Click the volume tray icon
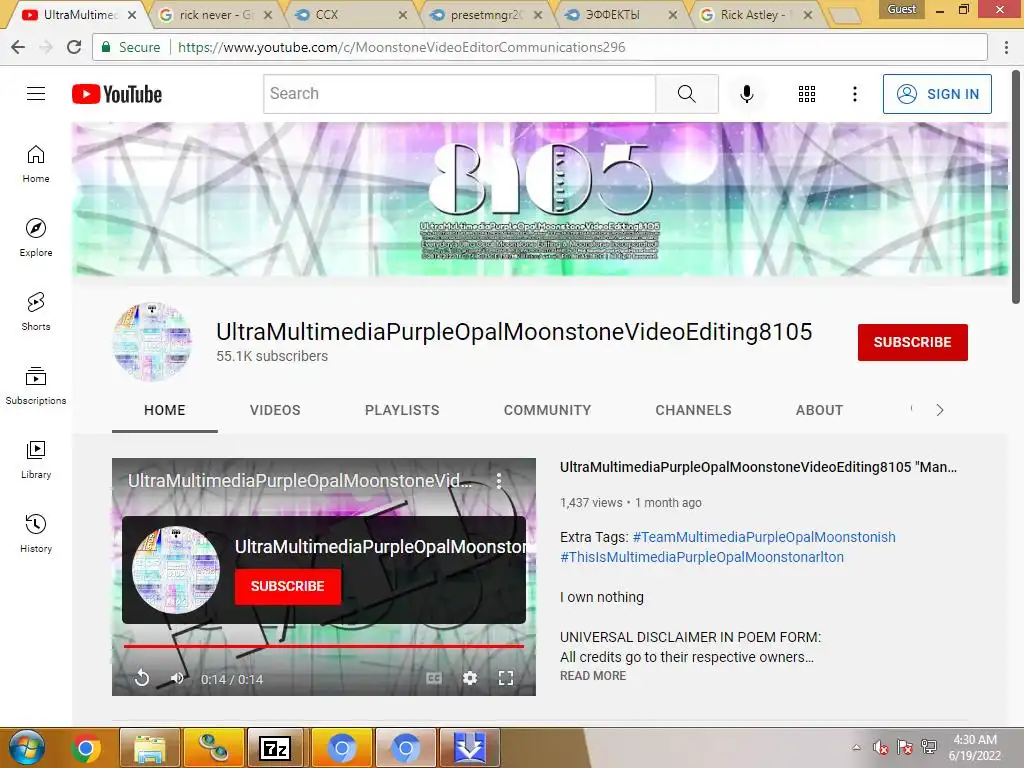This screenshot has height=768, width=1024. [x=880, y=747]
